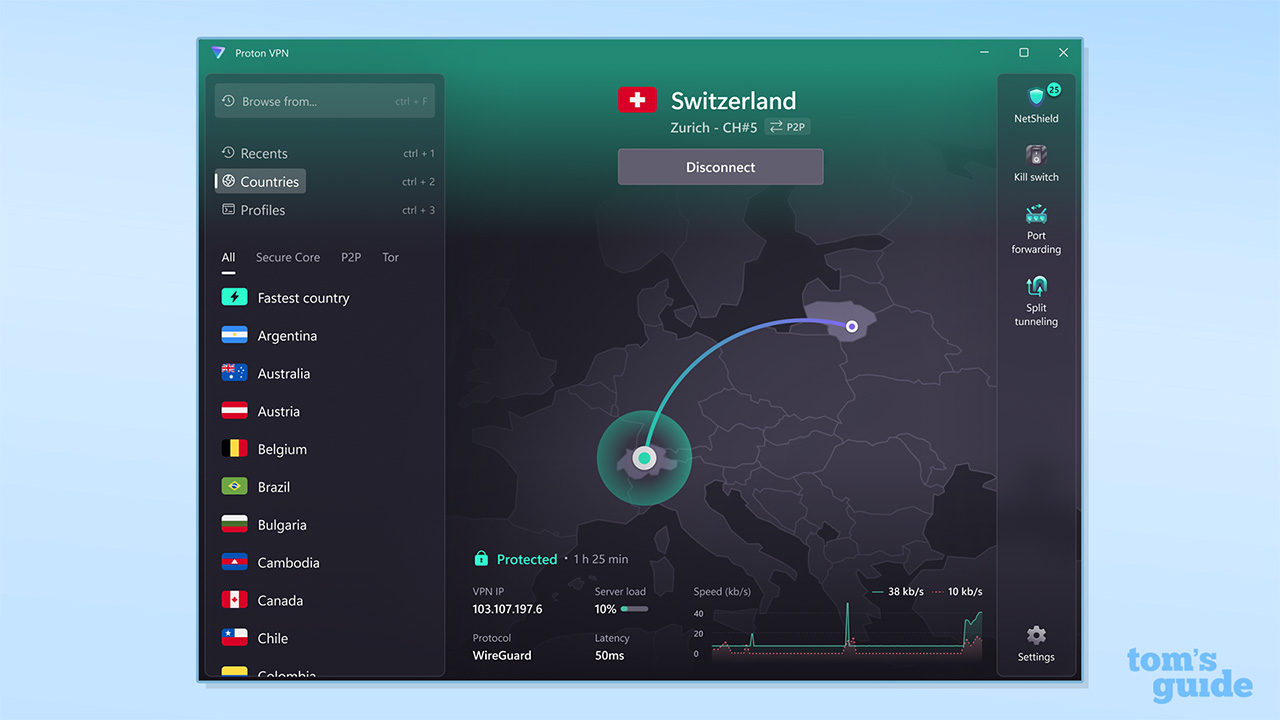Open the NetShield shield icon
1280x720 pixels.
pyautogui.click(x=1036, y=96)
